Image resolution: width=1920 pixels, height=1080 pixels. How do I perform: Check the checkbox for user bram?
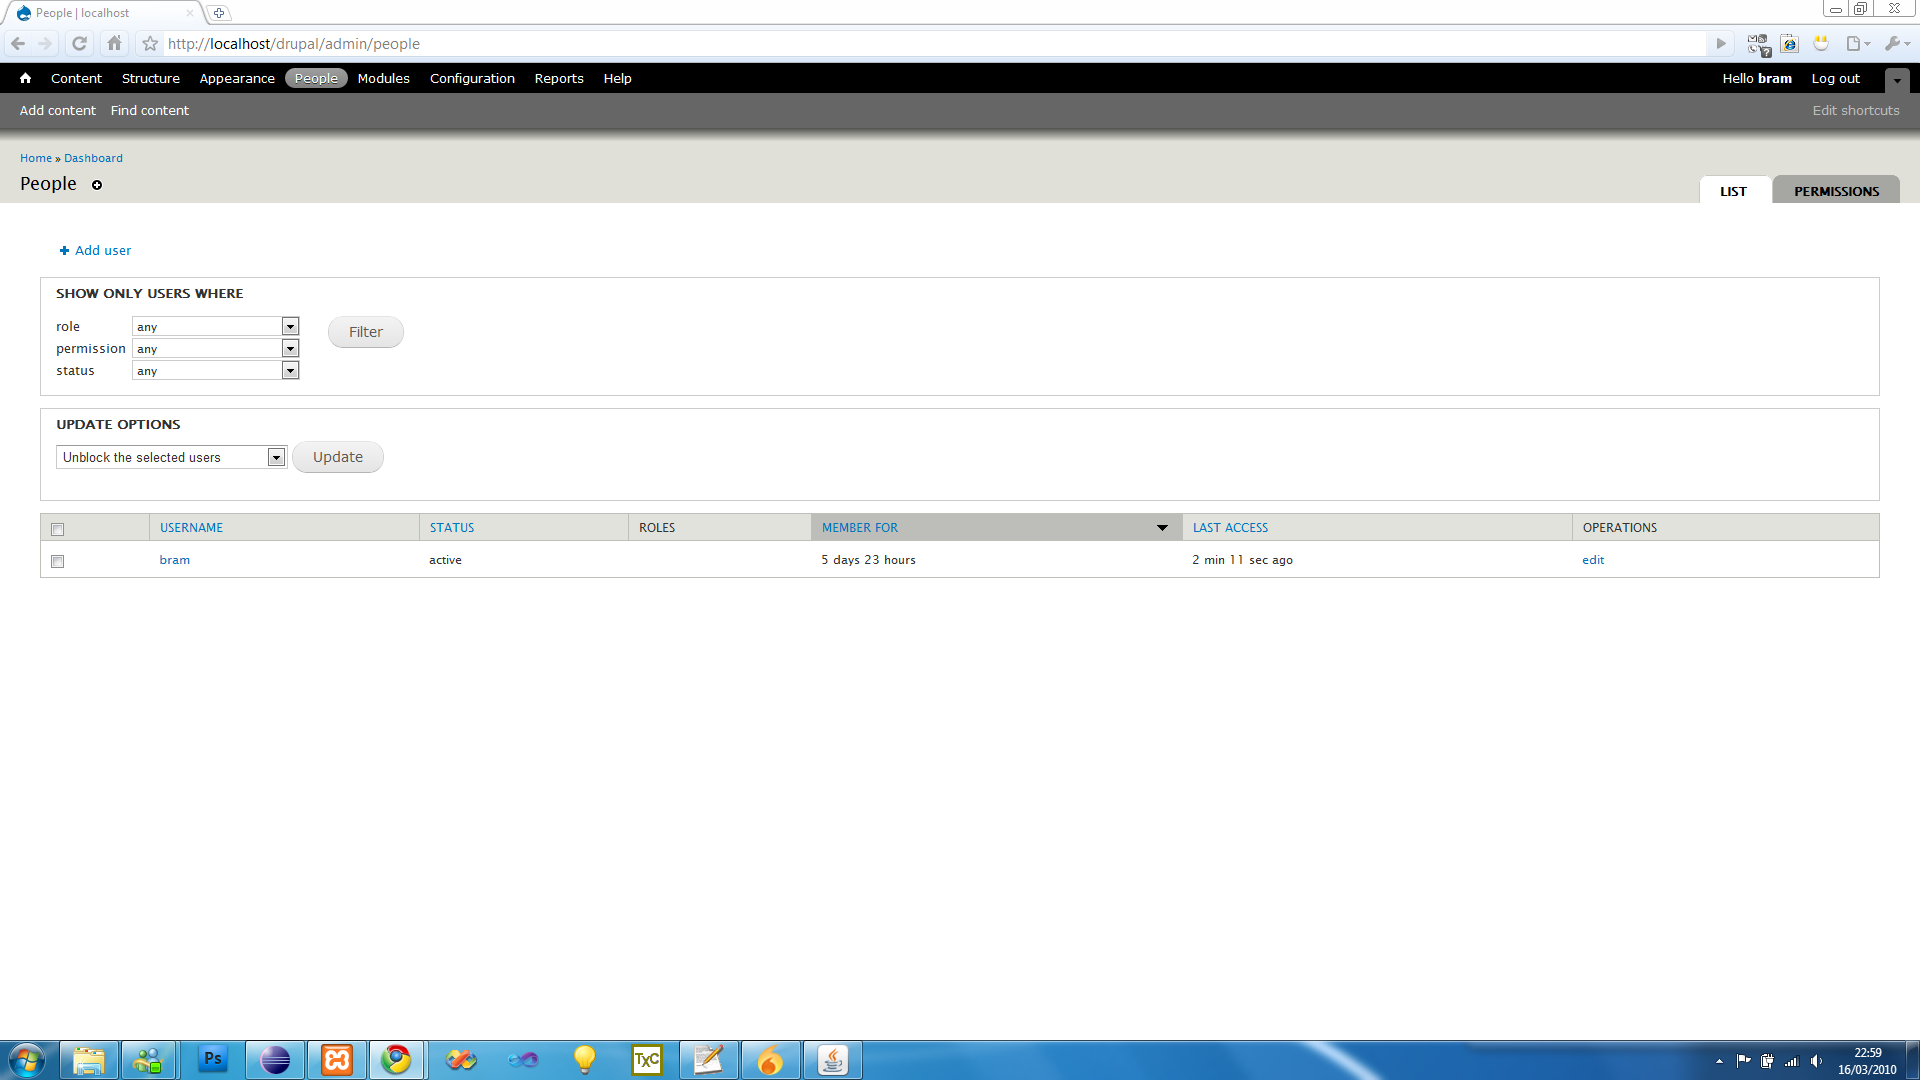pyautogui.click(x=57, y=561)
